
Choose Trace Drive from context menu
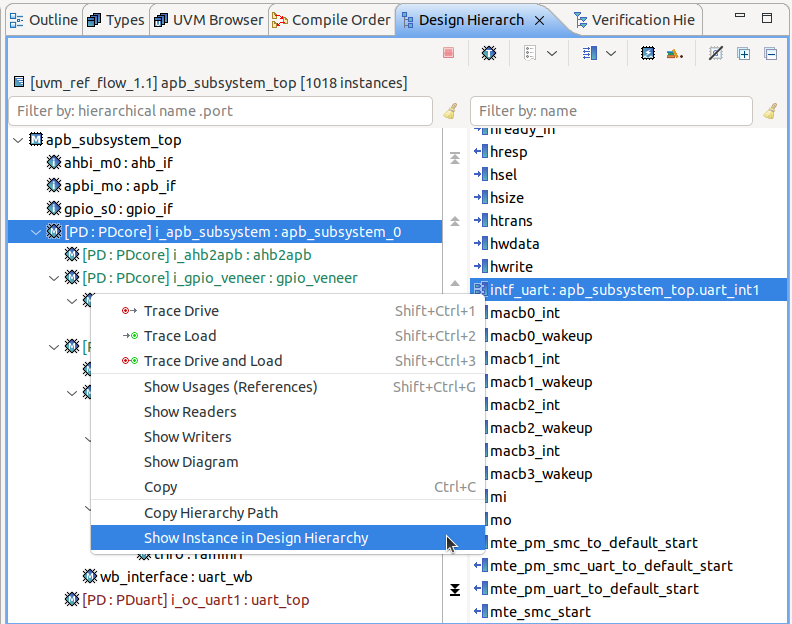[x=287, y=311]
